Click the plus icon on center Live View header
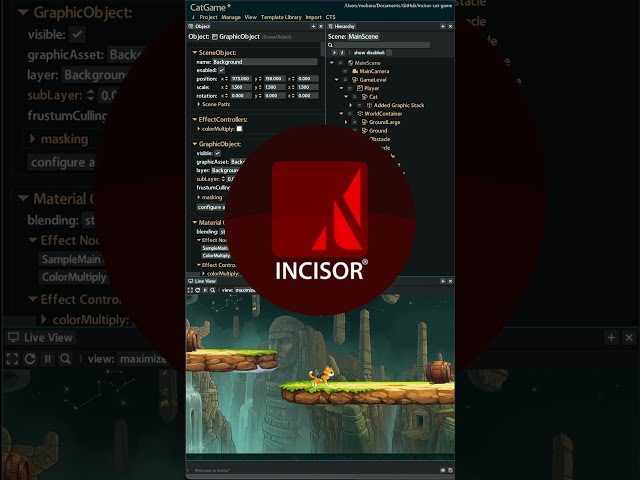 (x=443, y=281)
